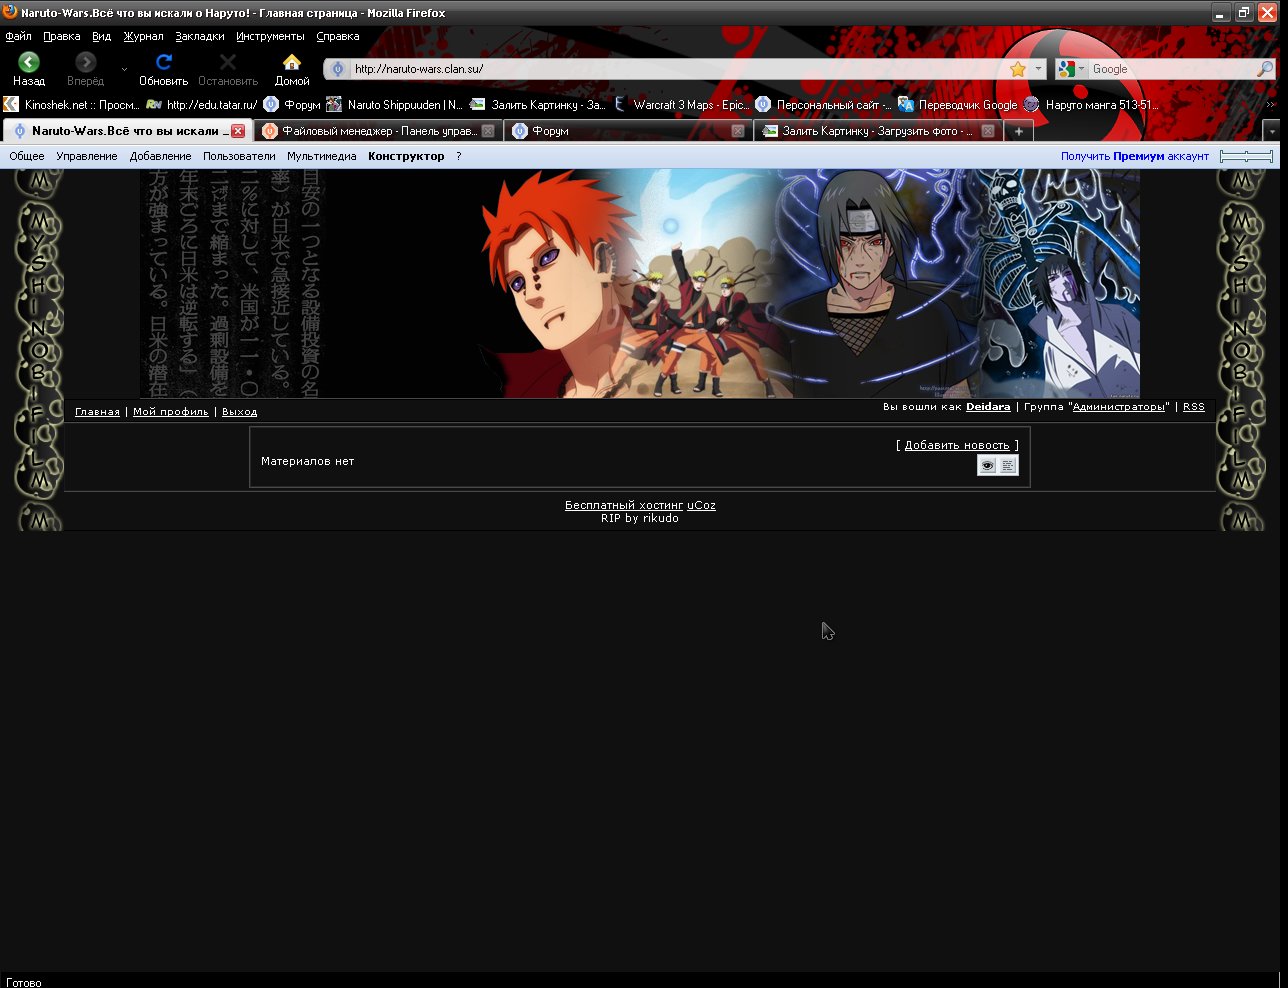Open the Файл menu
Viewport: 1288px width, 988px height.
pos(18,36)
